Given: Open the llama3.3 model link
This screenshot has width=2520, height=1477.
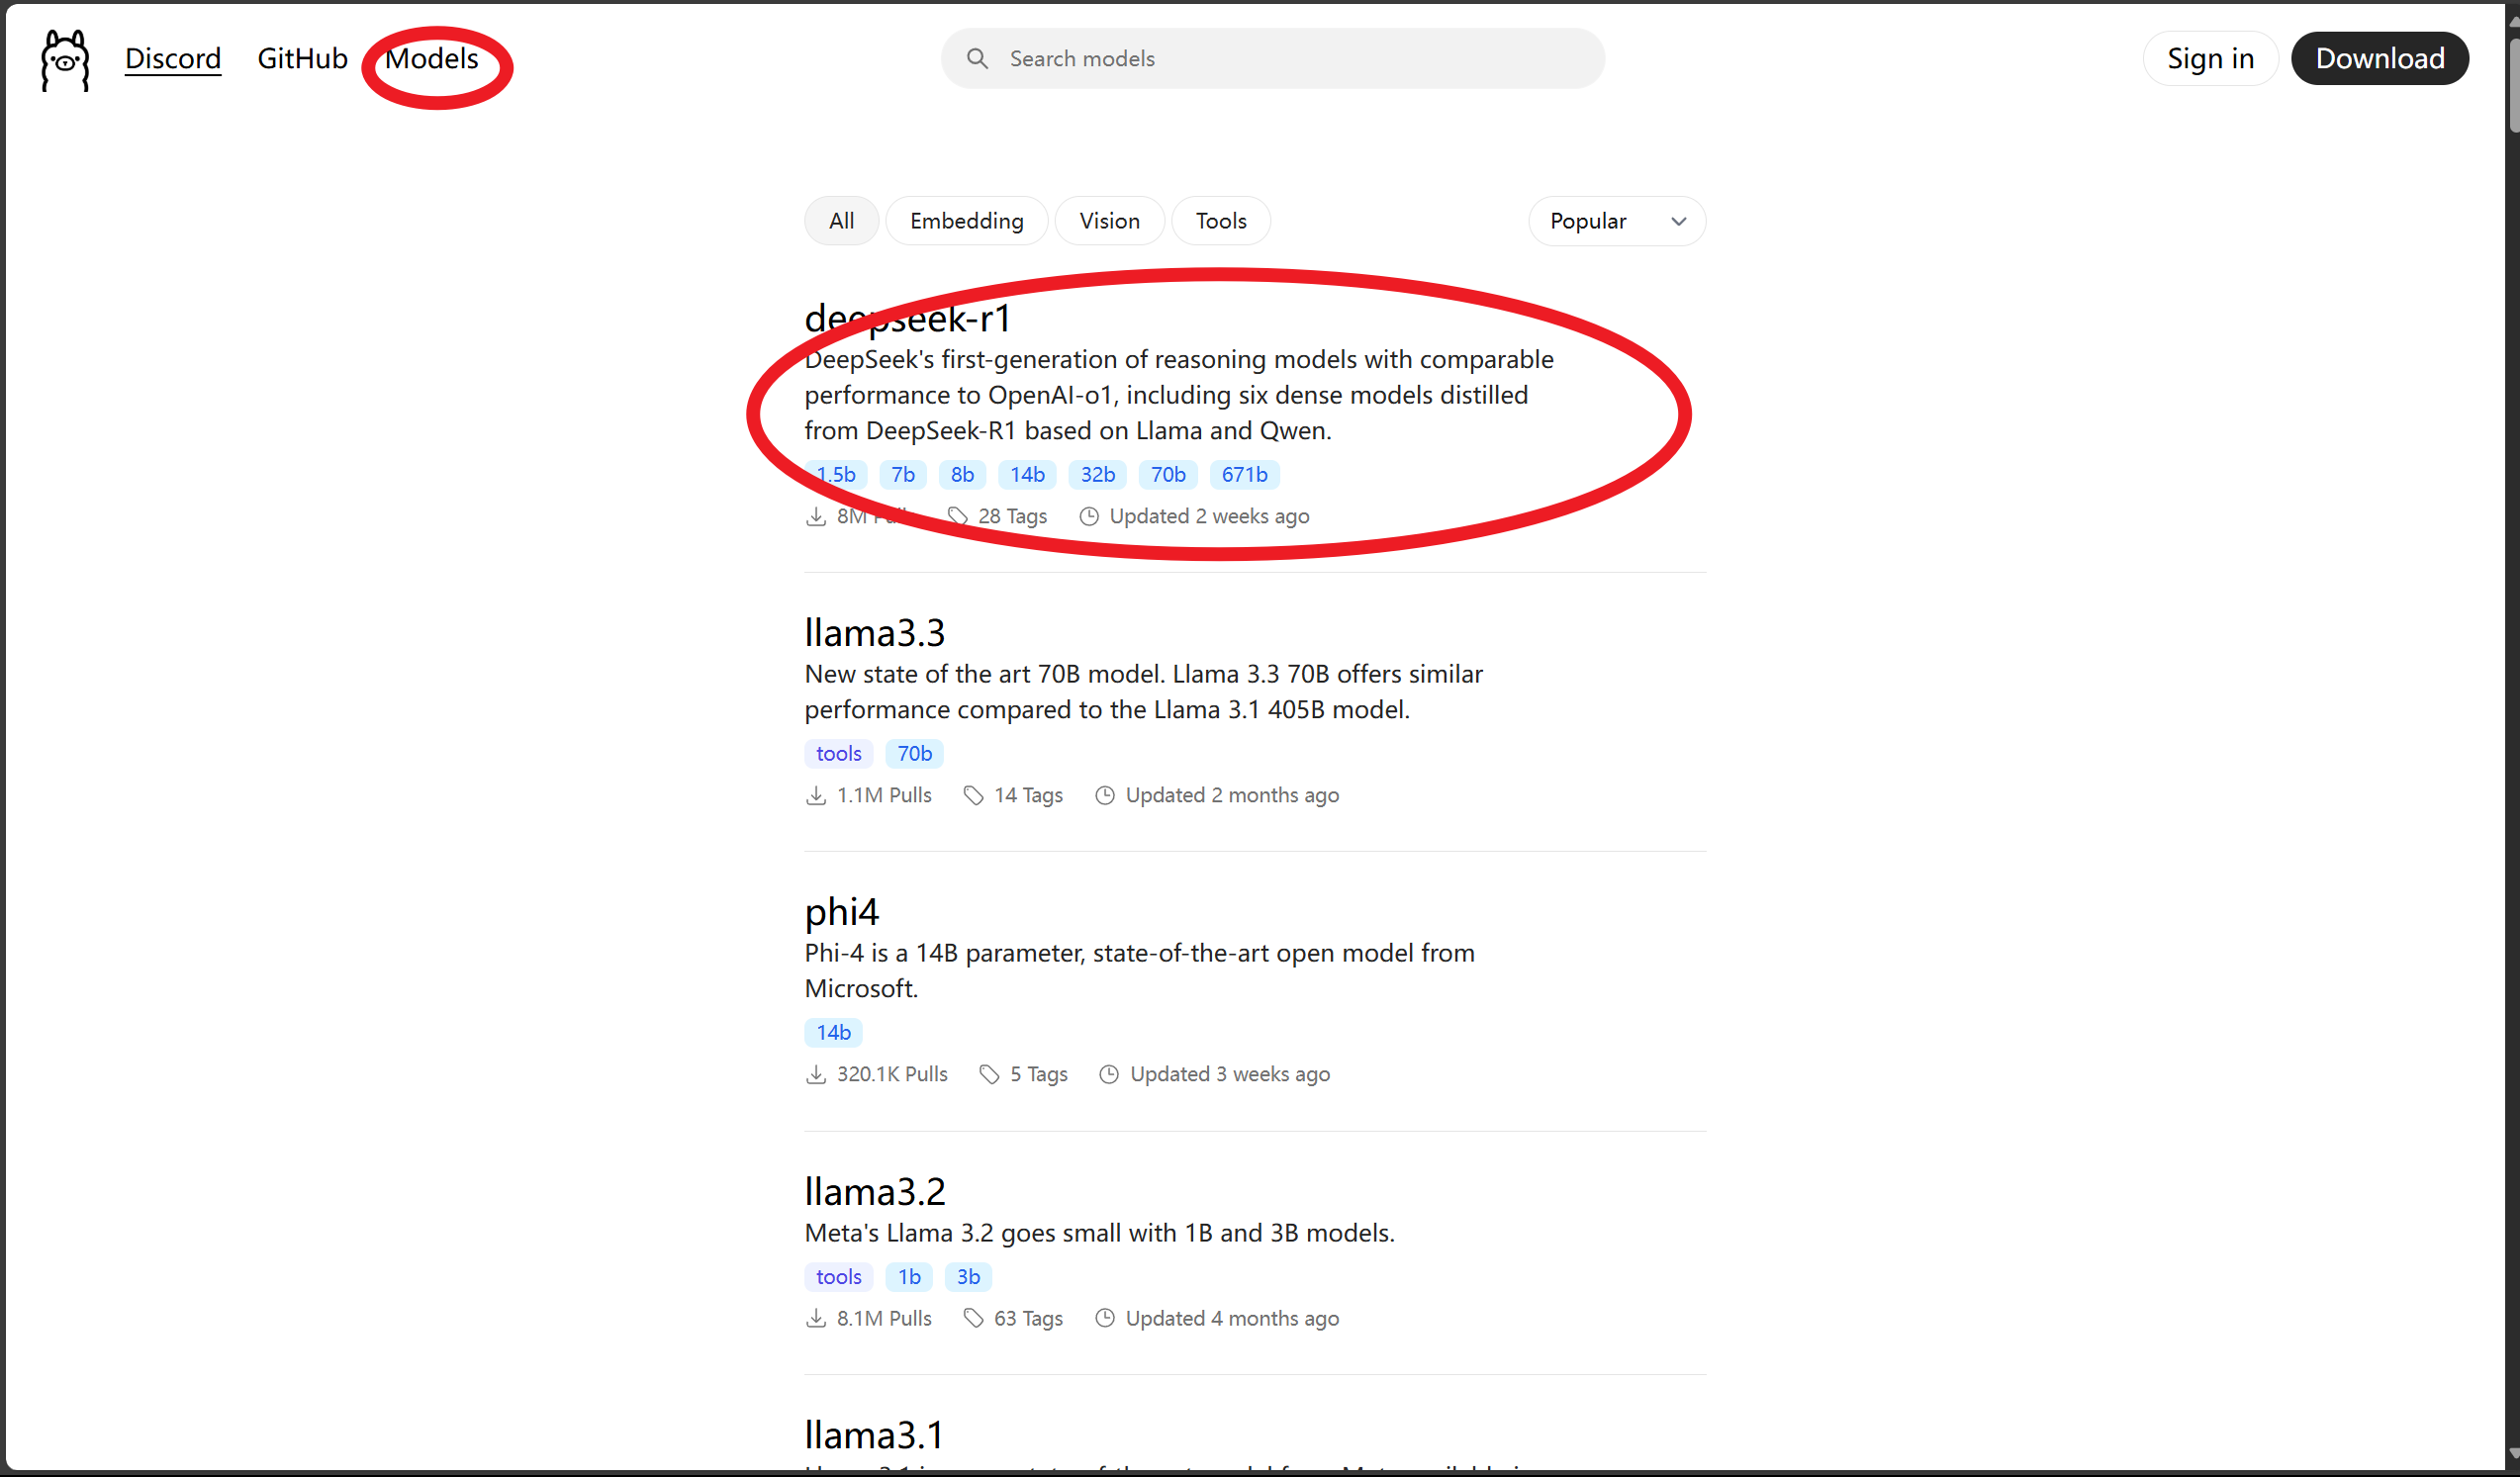Looking at the screenshot, I should 874,633.
